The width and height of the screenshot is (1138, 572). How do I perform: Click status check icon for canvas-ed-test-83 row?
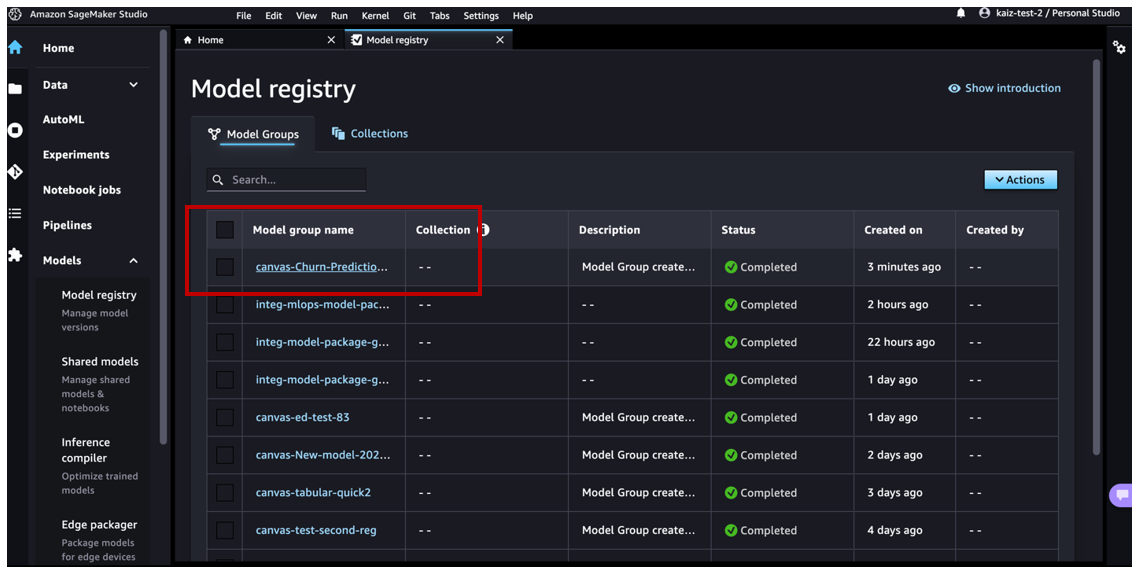pos(731,417)
